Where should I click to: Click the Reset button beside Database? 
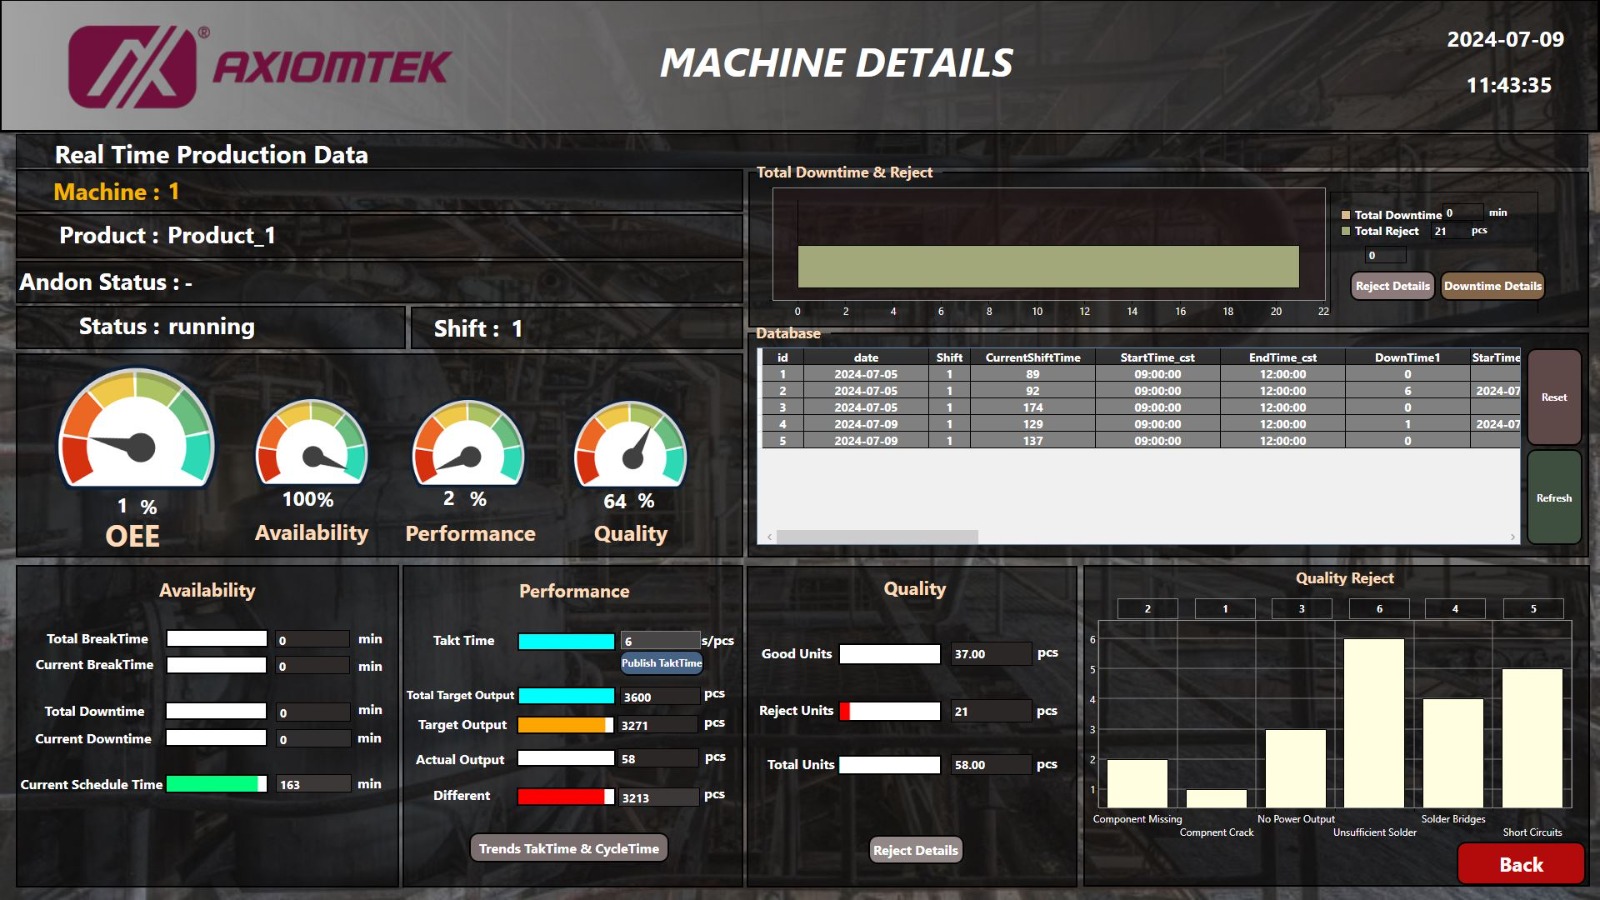point(1554,397)
